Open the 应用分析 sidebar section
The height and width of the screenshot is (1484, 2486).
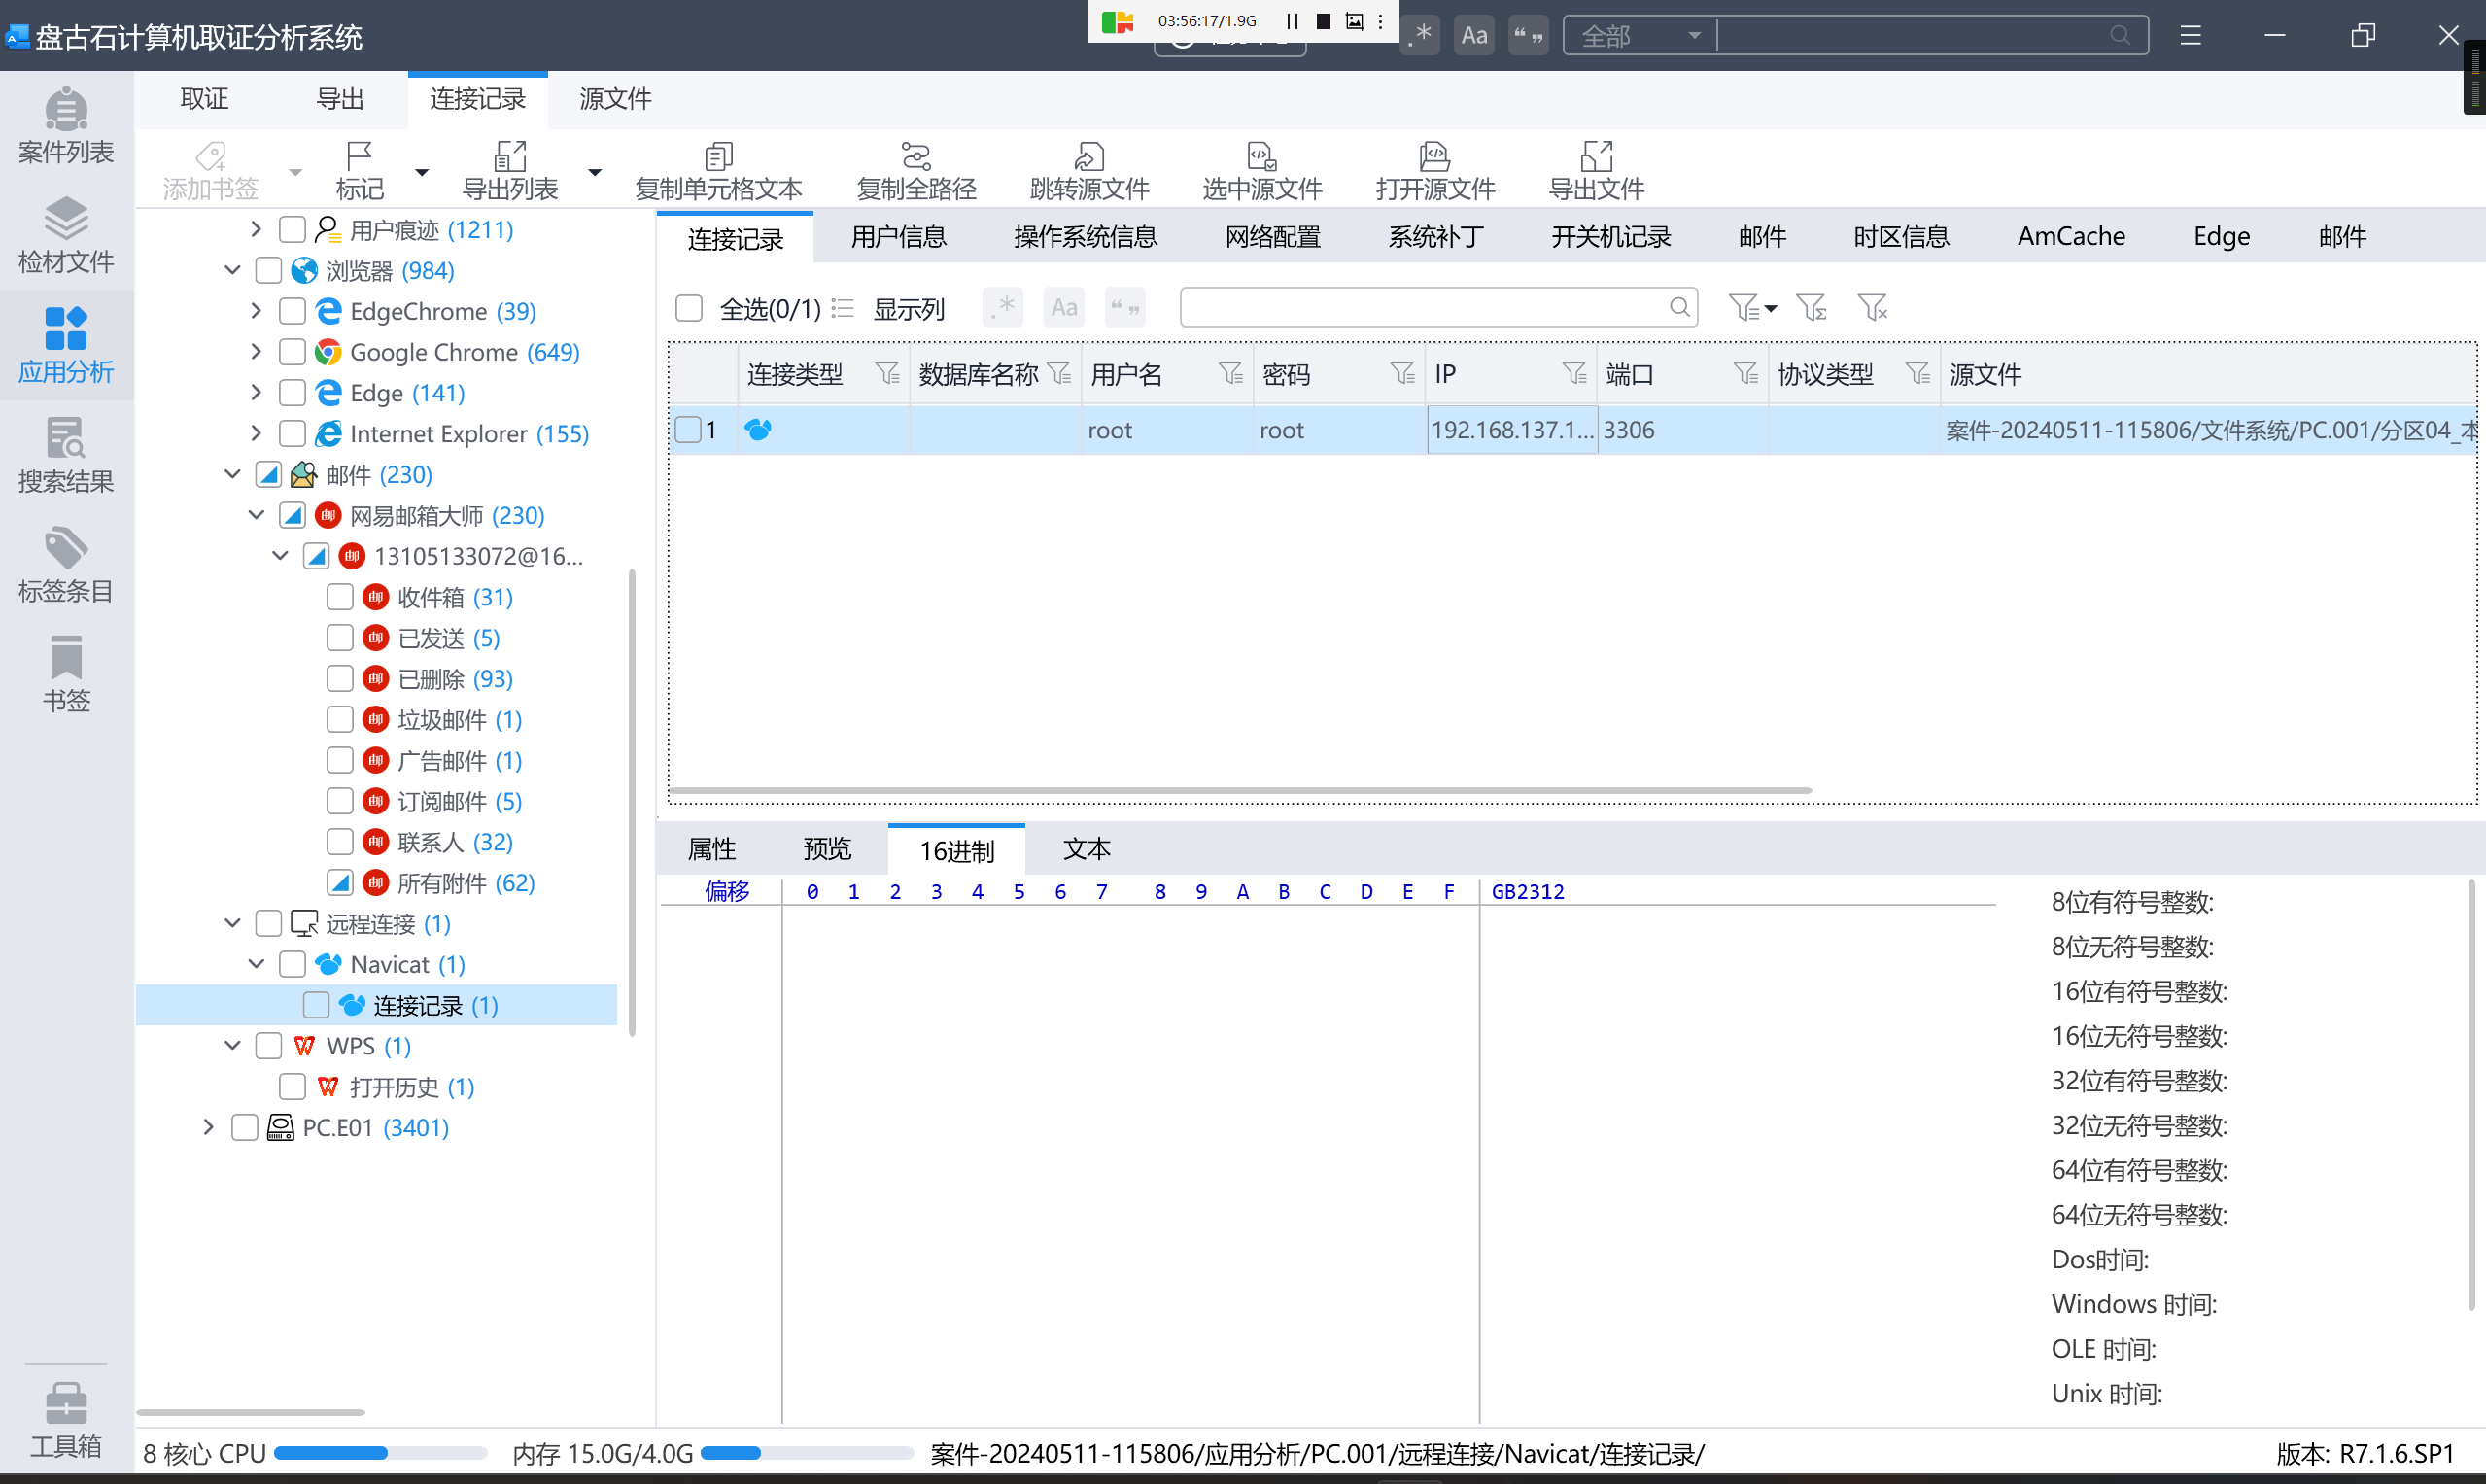(66, 345)
